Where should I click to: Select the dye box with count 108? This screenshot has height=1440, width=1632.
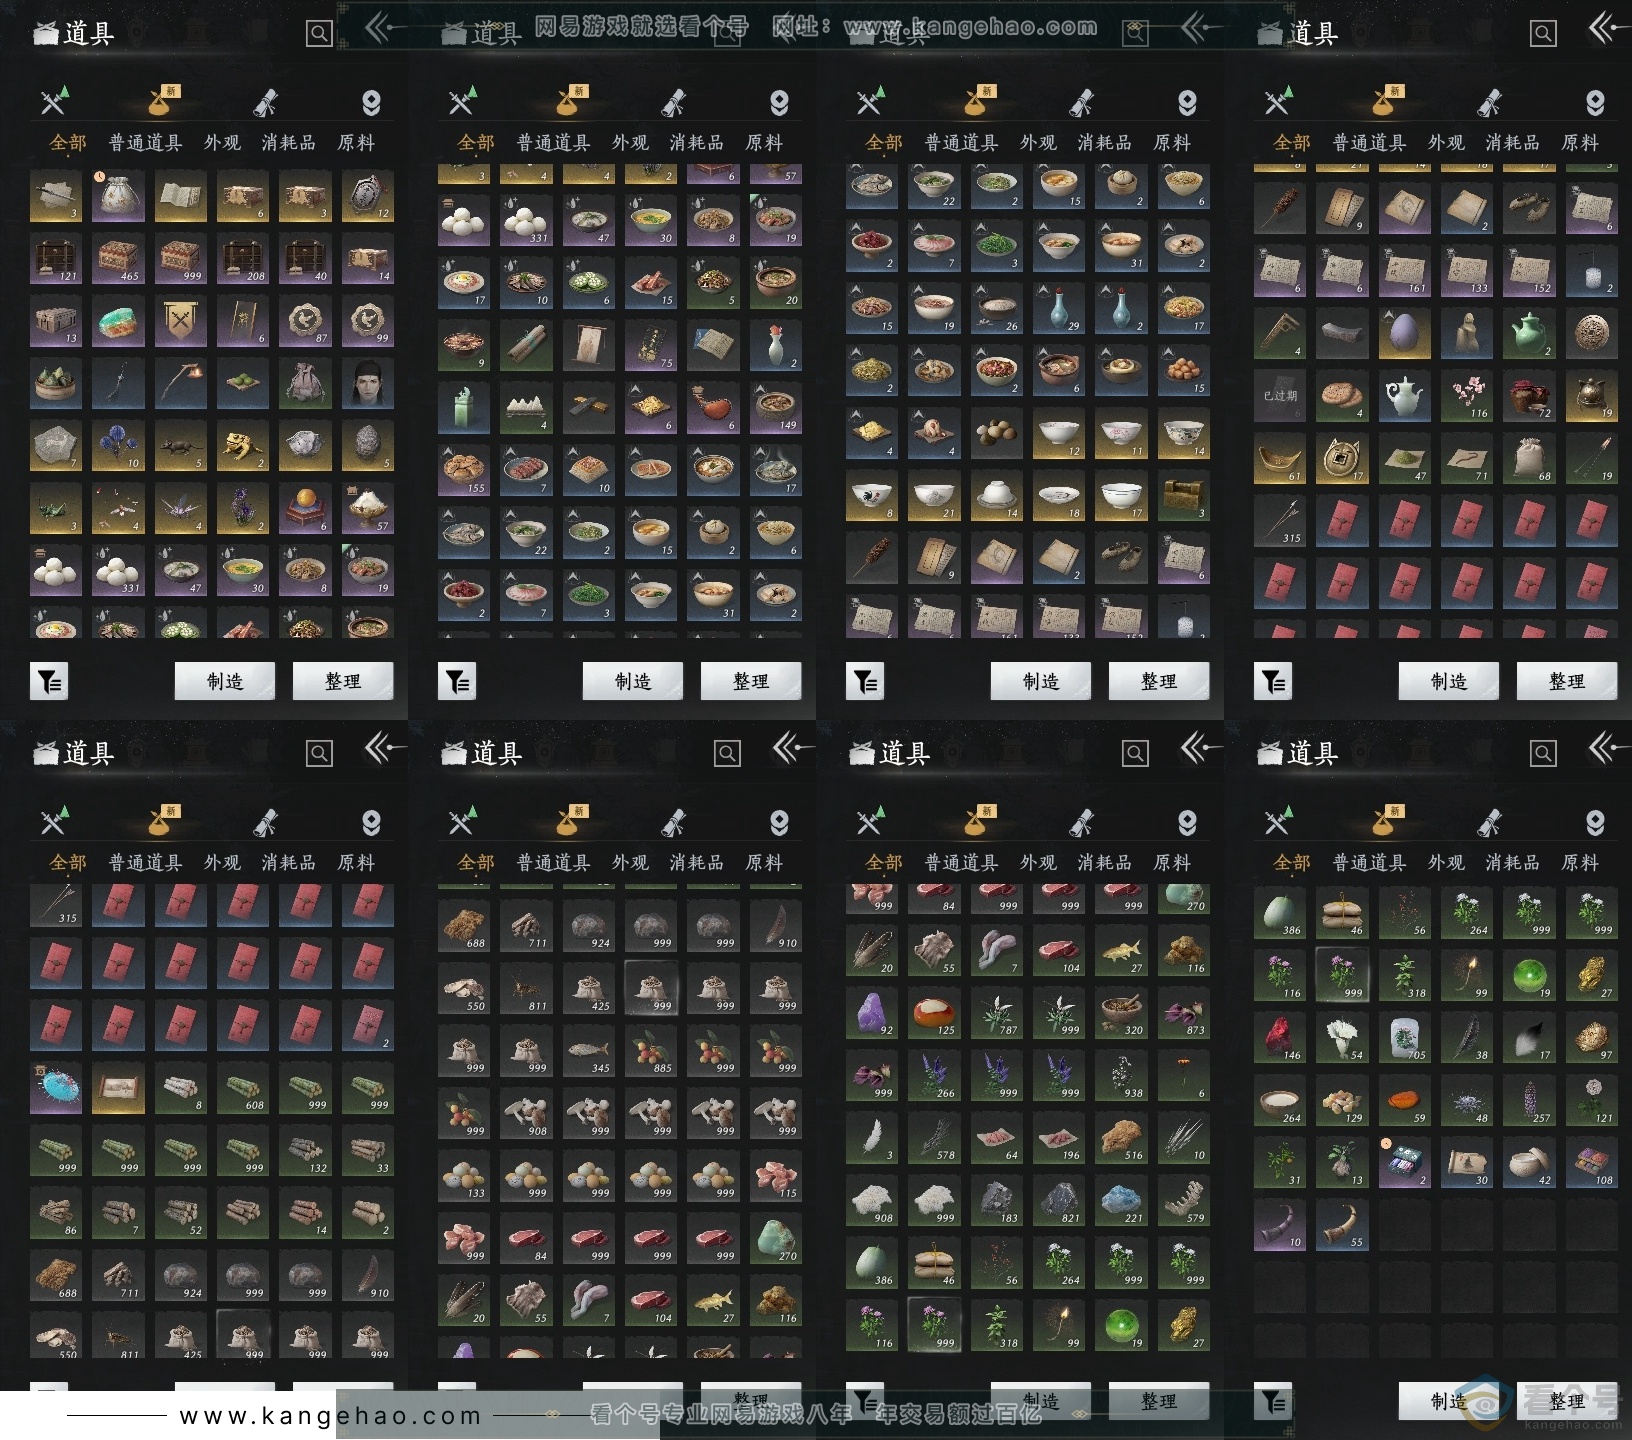[x=1592, y=1162]
